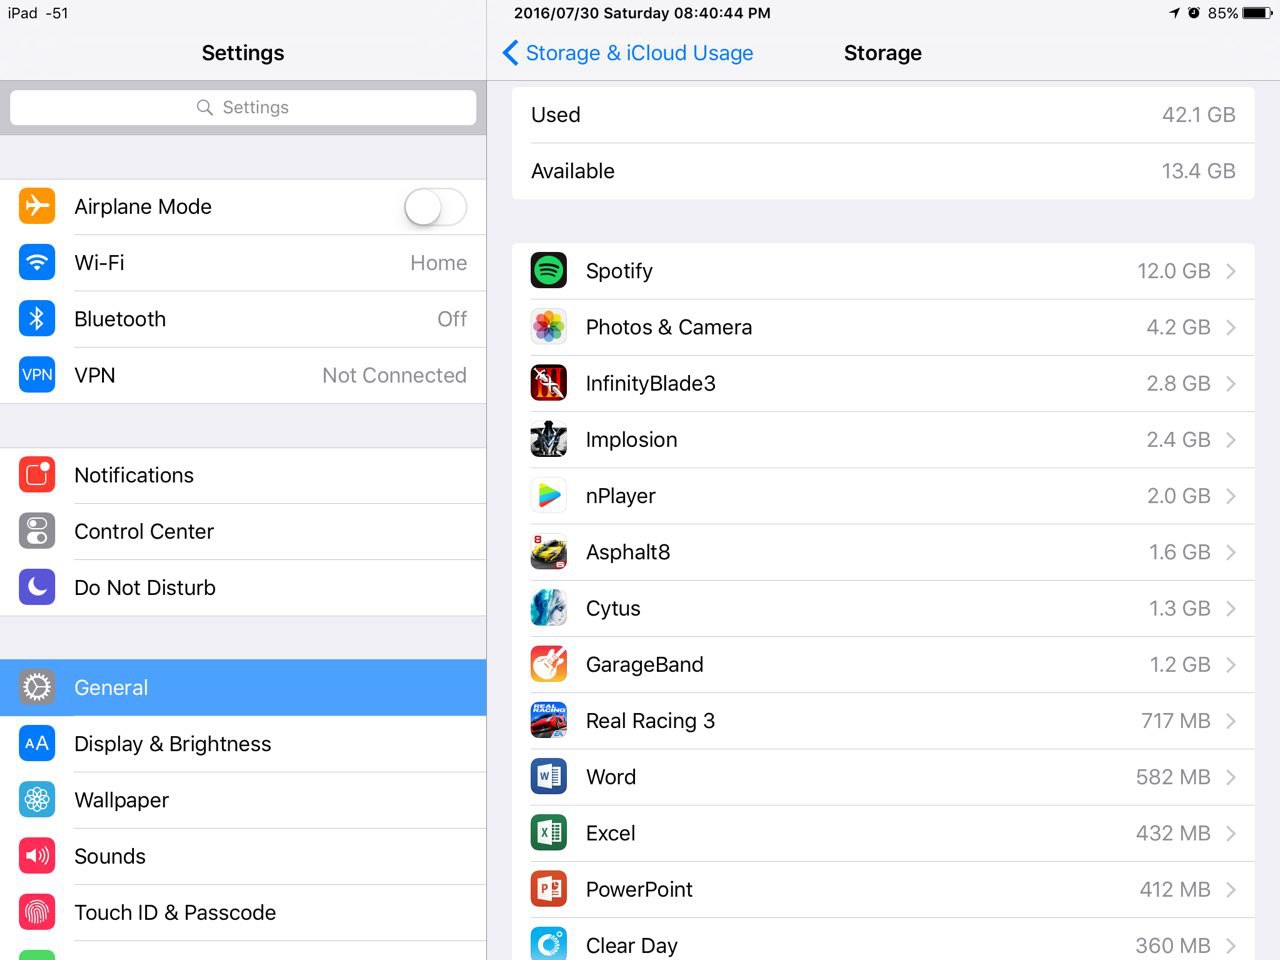The image size is (1280, 960).
Task: Tap the Used storage value 42.1 GB
Action: [x=1198, y=115]
